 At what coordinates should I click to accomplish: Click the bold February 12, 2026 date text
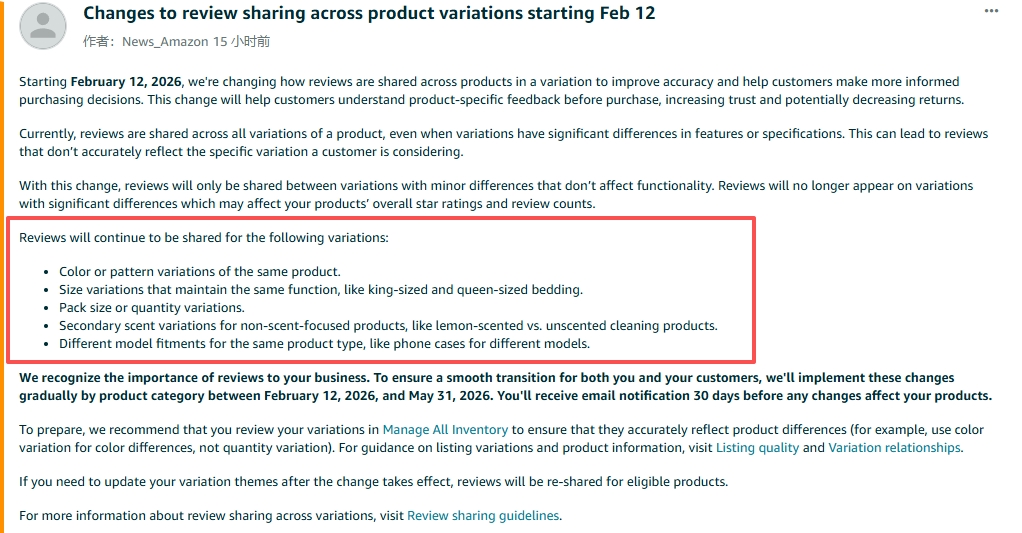tap(126, 82)
